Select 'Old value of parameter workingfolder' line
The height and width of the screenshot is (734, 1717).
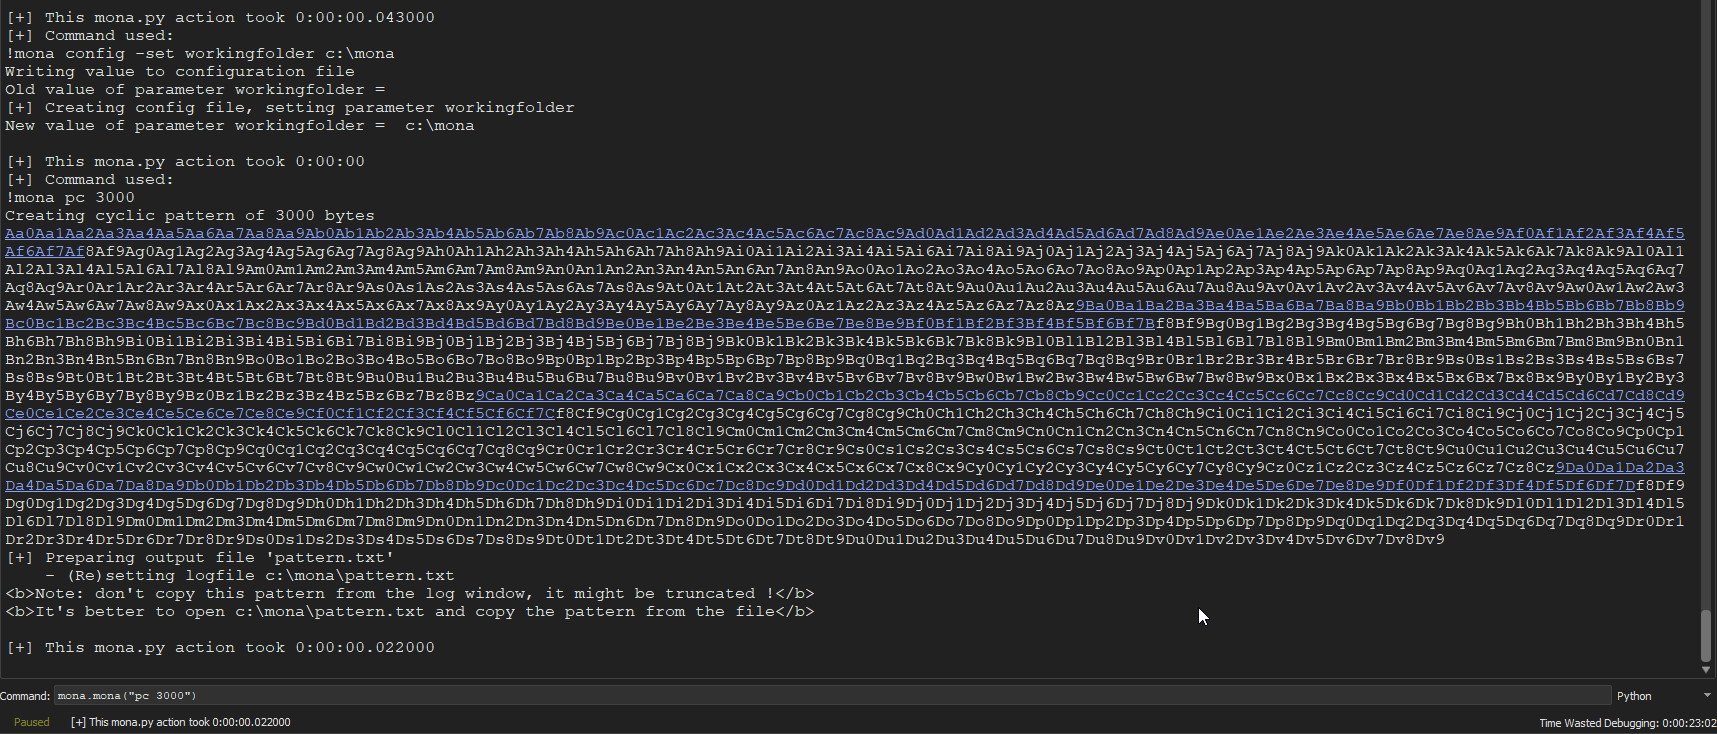(x=195, y=90)
